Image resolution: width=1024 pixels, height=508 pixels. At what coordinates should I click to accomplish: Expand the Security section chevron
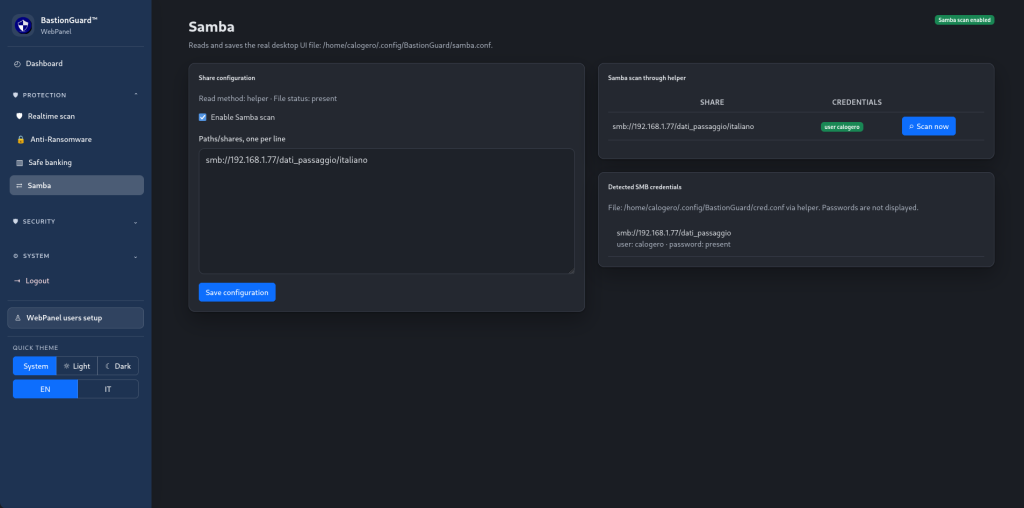136,222
